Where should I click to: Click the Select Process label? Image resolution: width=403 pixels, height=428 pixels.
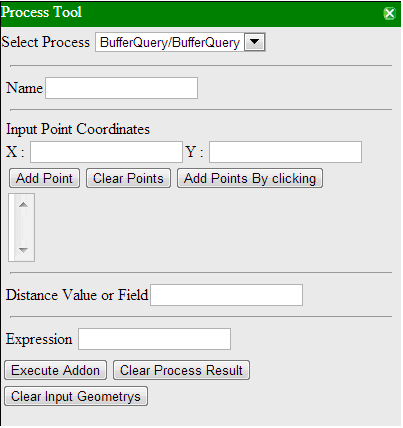[46, 42]
